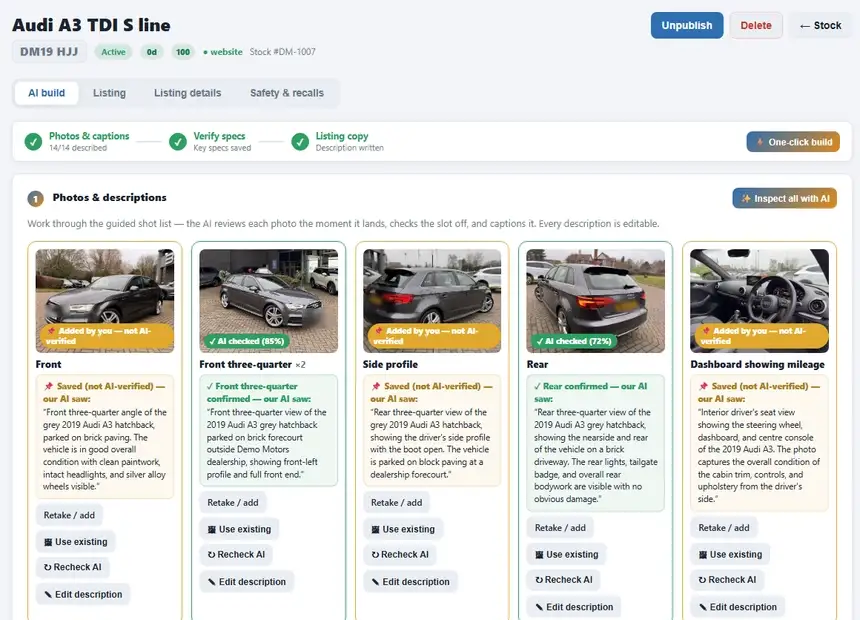Open the Dashboard showing mileage thumbnail
Viewport: 860px width, 620px height.
click(x=759, y=301)
